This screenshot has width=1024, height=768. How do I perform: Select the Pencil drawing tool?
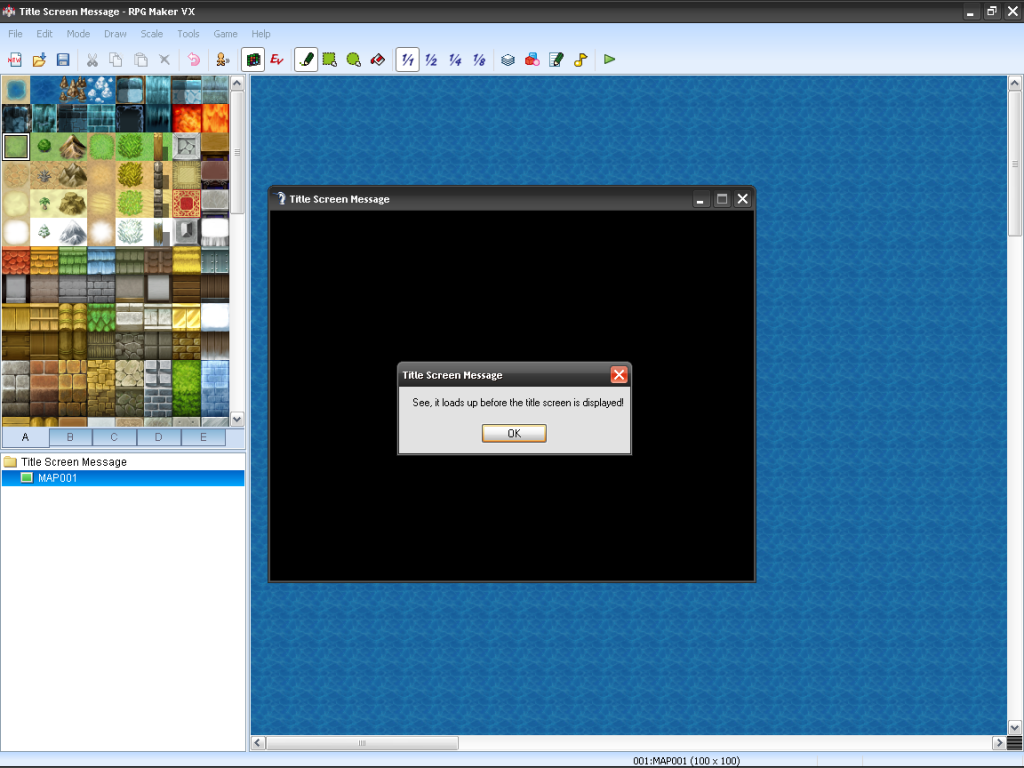tap(306, 60)
